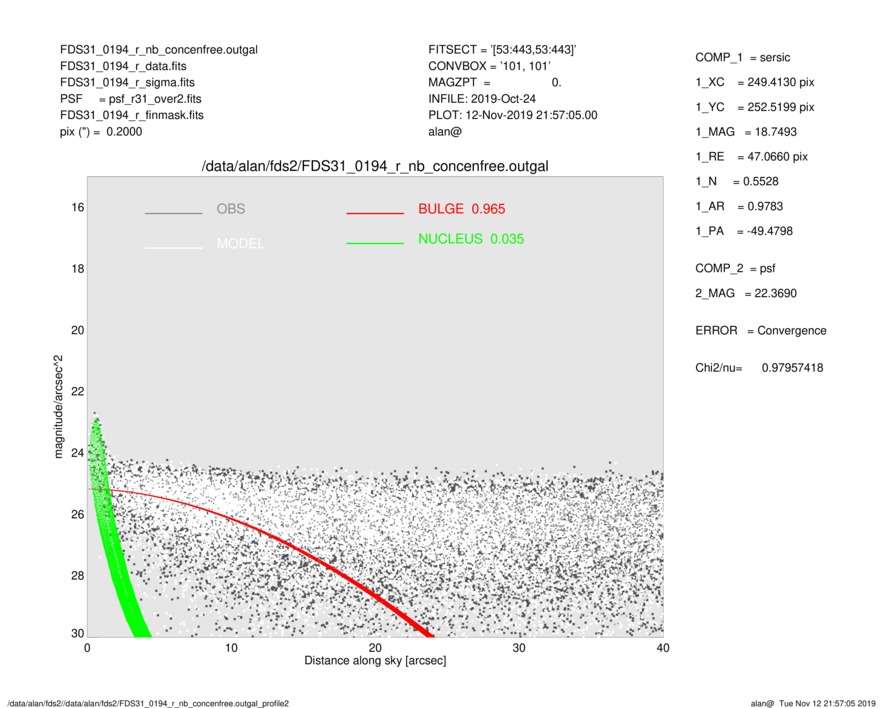This screenshot has height=708, width=885.
Task: Click the 1_RE = 47.0660 pix value
Action: tap(751, 157)
